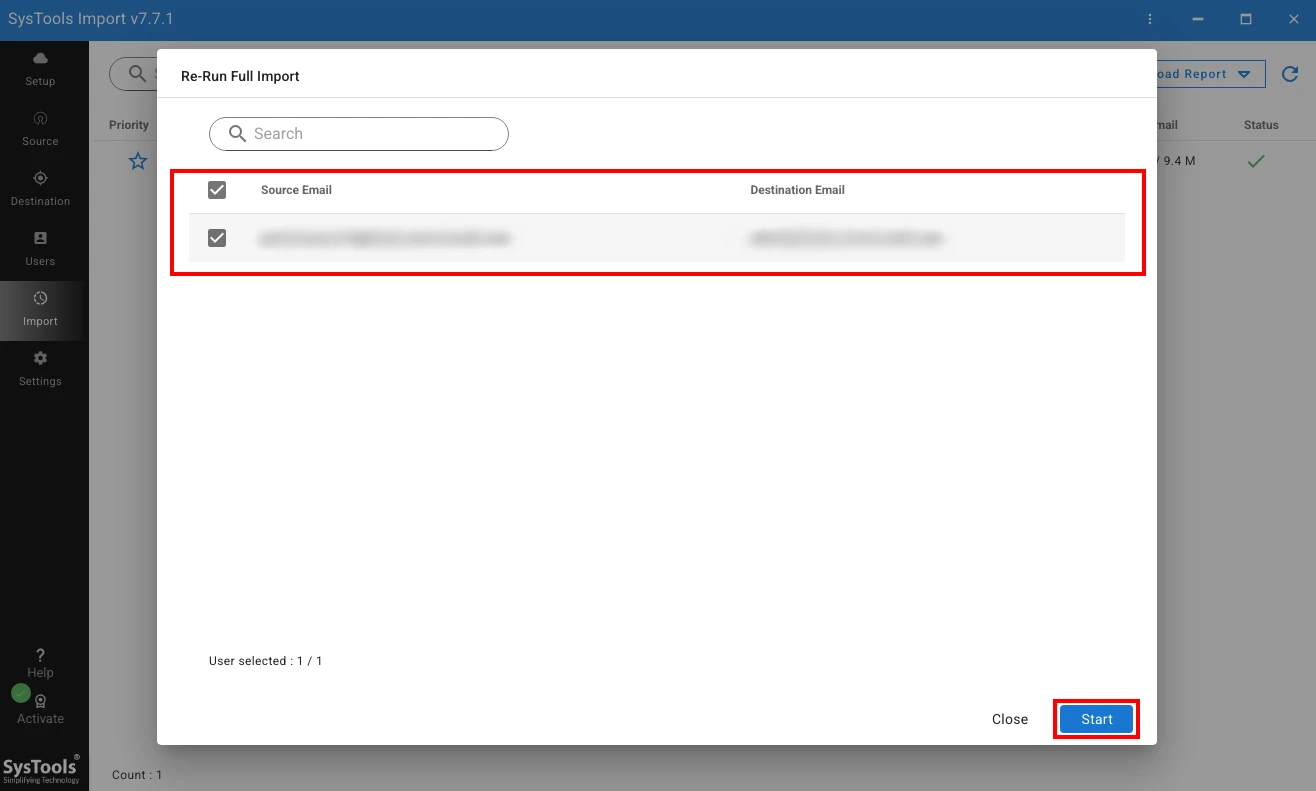Image resolution: width=1316 pixels, height=791 pixels.
Task: Click Close in the Re-Run dialog
Action: [1010, 719]
